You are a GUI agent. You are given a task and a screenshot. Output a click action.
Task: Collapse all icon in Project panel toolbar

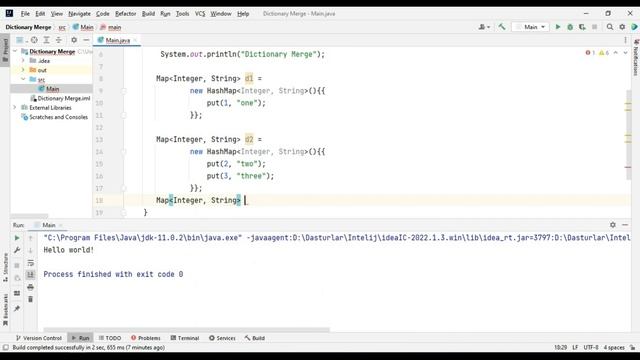pyautogui.click(x=59, y=40)
